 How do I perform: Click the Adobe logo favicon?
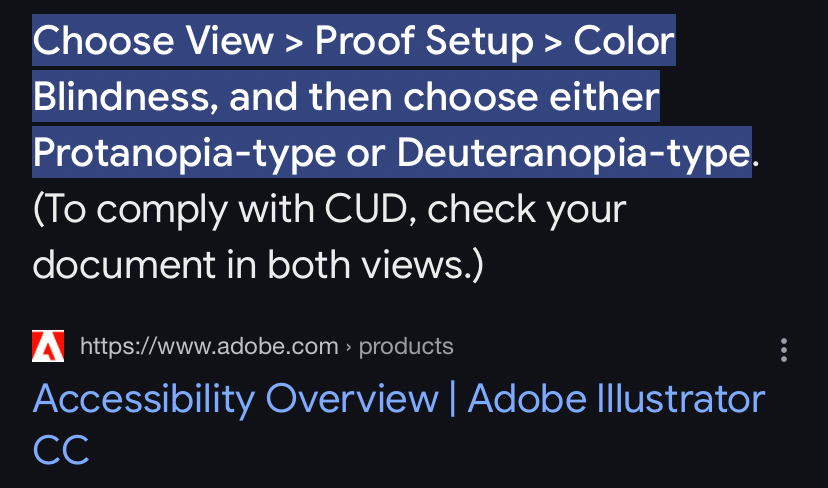[x=48, y=347]
